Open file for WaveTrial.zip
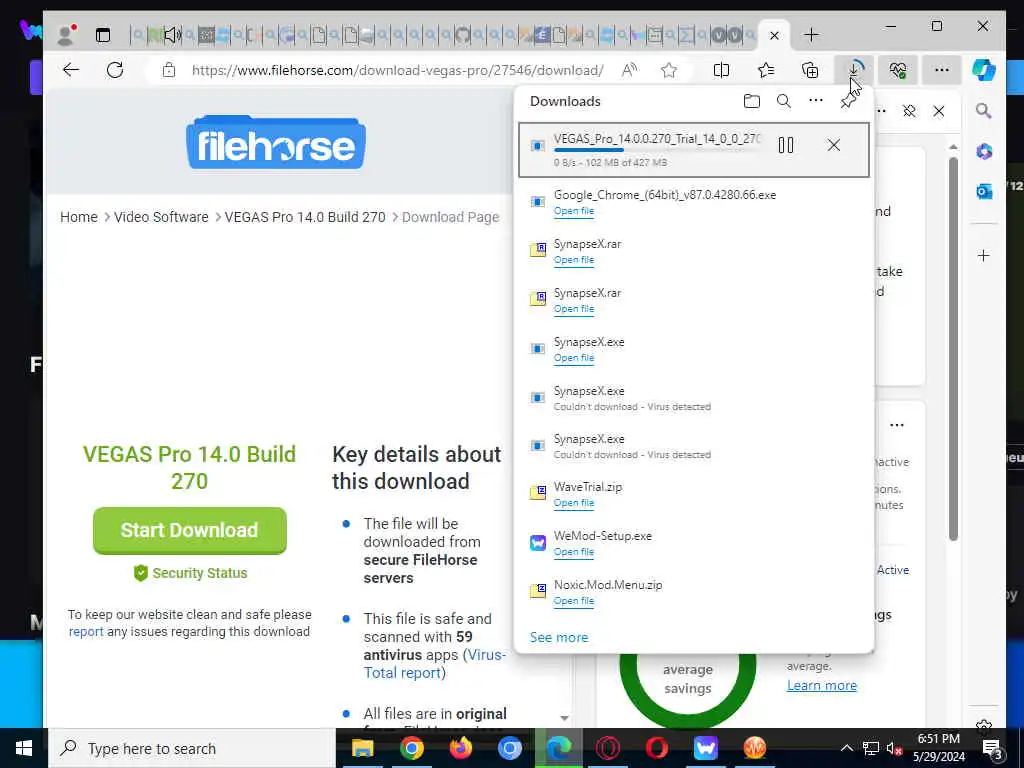This screenshot has width=1024, height=768. point(574,503)
